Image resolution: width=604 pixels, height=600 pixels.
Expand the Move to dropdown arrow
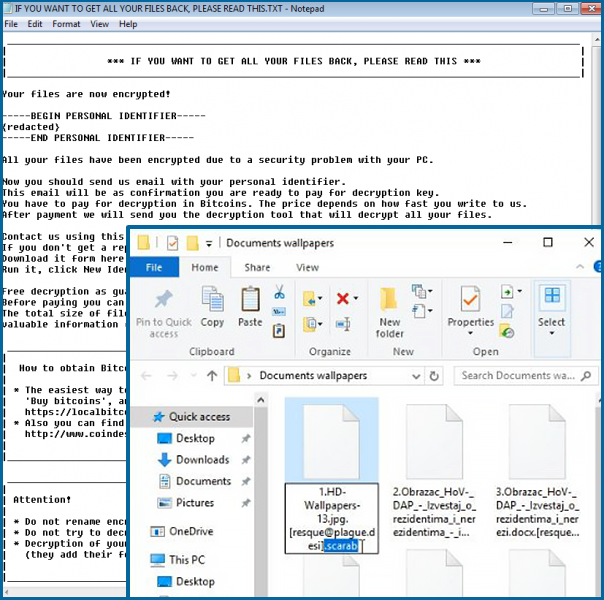pyautogui.click(x=320, y=298)
